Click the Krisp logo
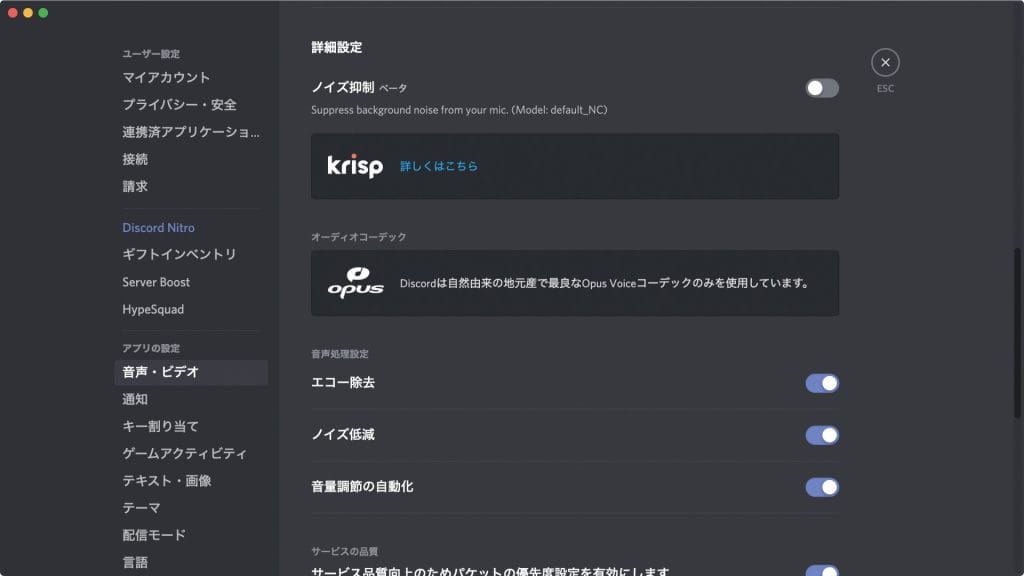The image size is (1024, 576). [355, 166]
